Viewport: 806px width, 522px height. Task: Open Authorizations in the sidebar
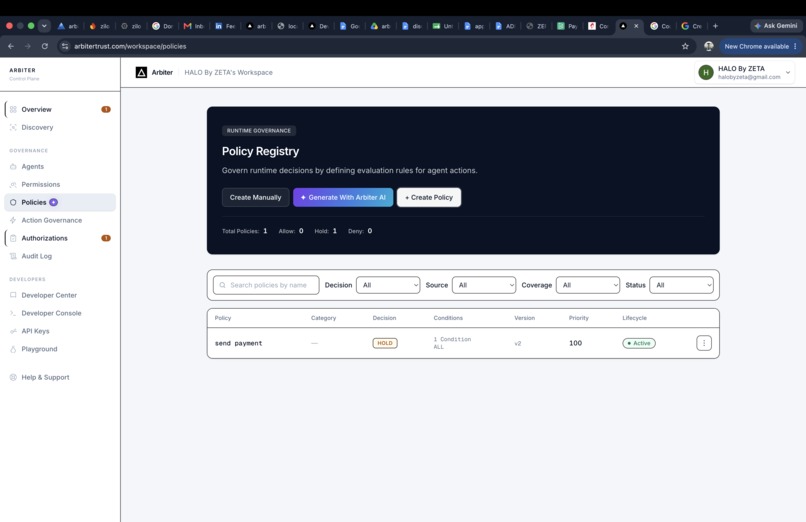pos(60,238)
